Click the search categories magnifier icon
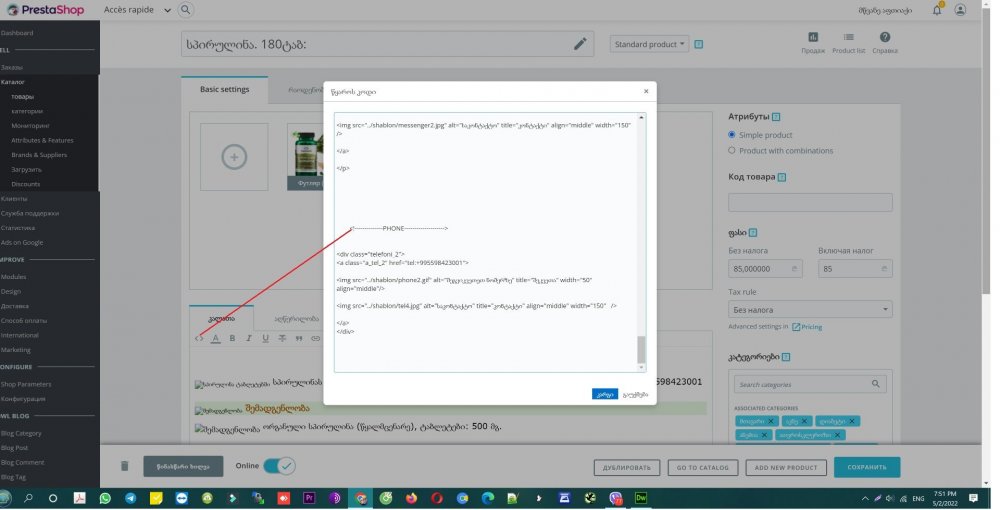This screenshot has height=510, width=1000. [x=876, y=384]
